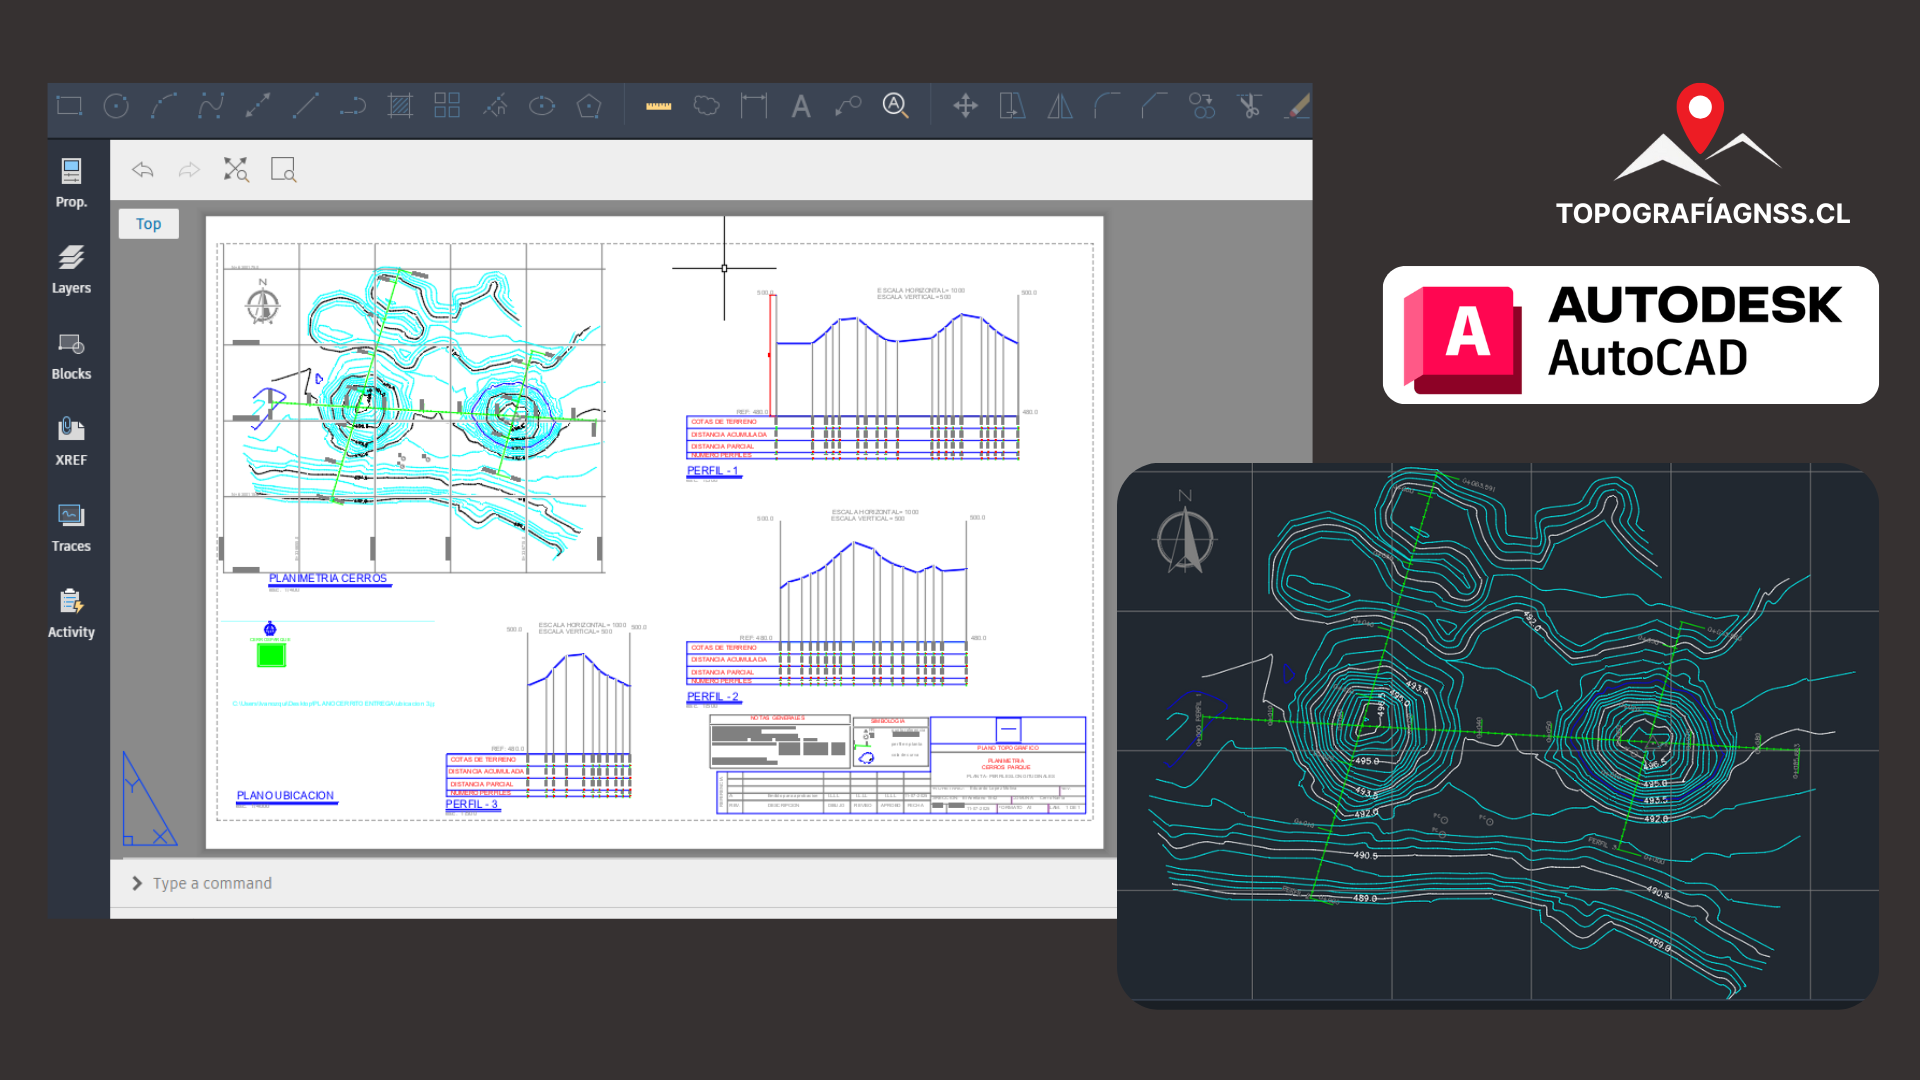Viewport: 1920px width, 1080px height.
Task: Activate the Move tool
Action: click(965, 105)
